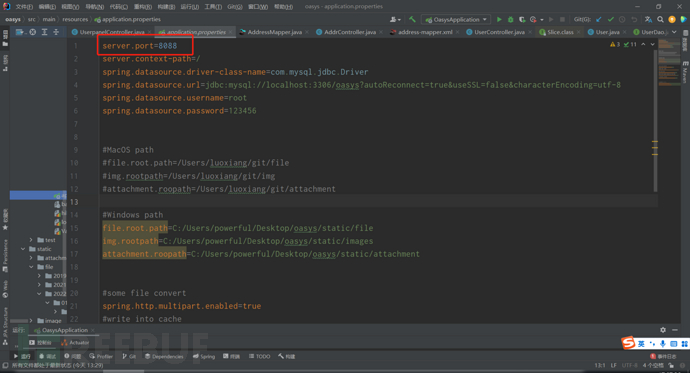
Task: Open OasysApplication run configuration dropdown
Action: coord(456,19)
